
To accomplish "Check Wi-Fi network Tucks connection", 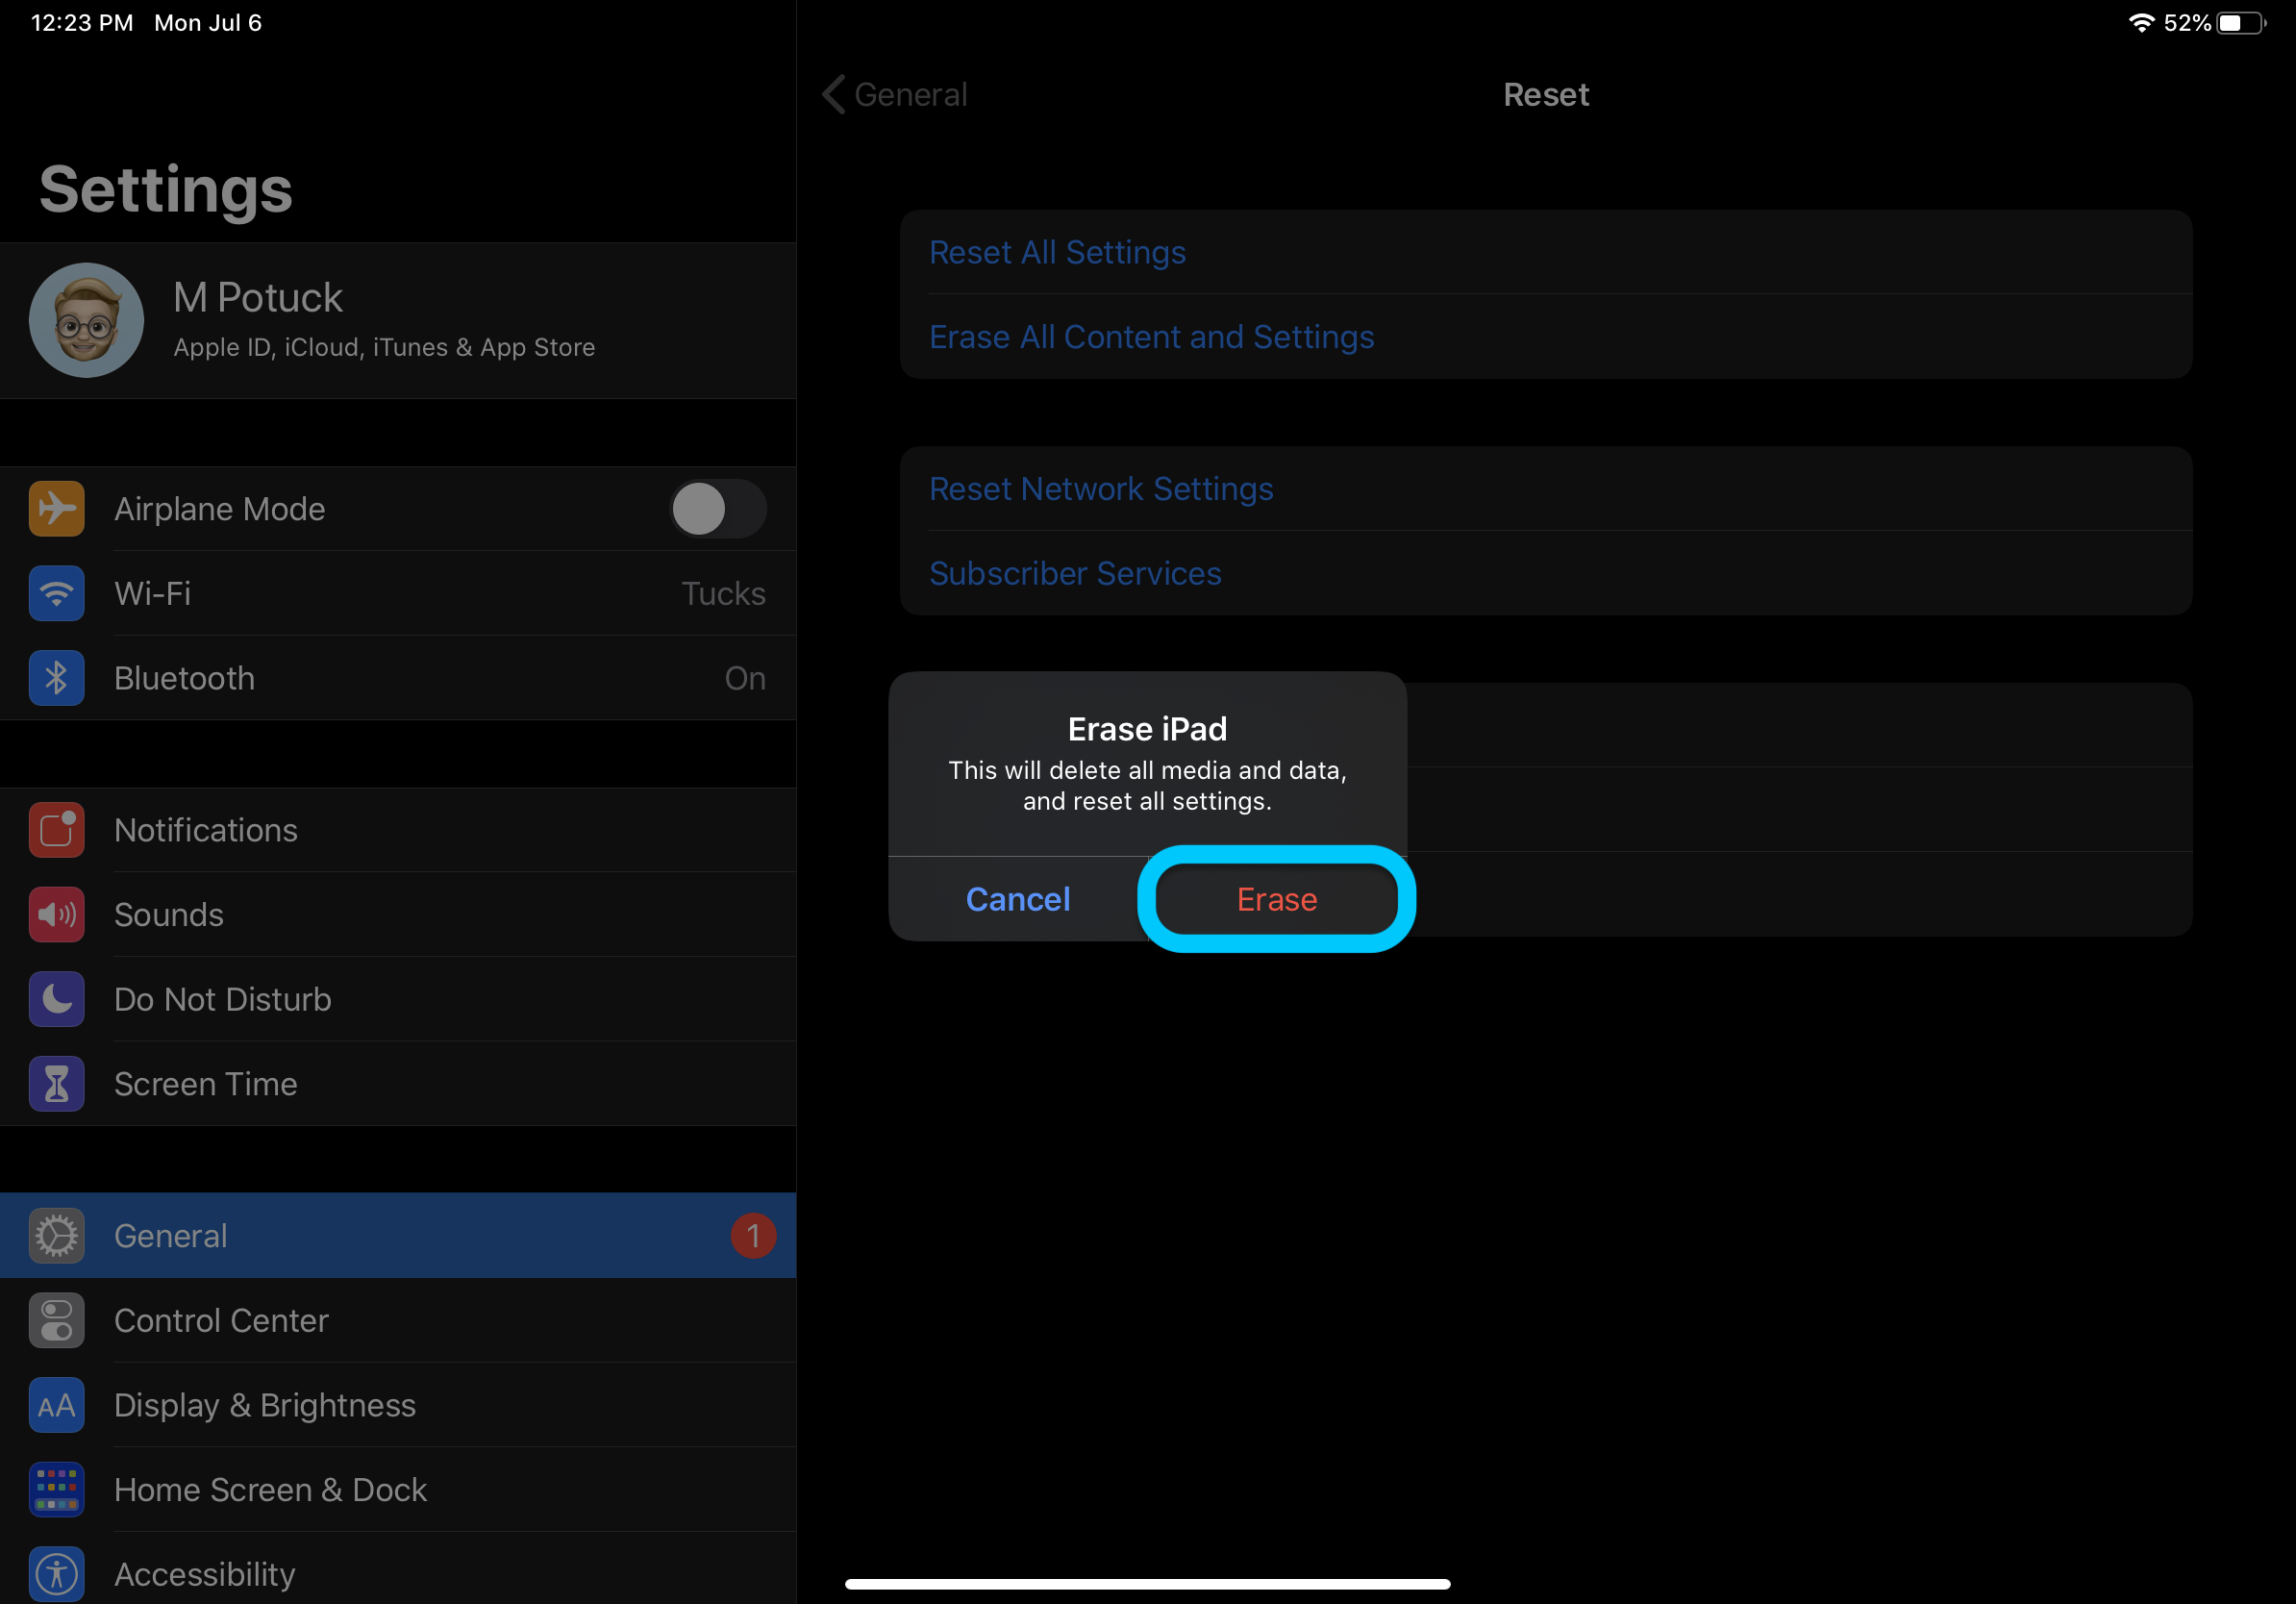I will coord(398,593).
